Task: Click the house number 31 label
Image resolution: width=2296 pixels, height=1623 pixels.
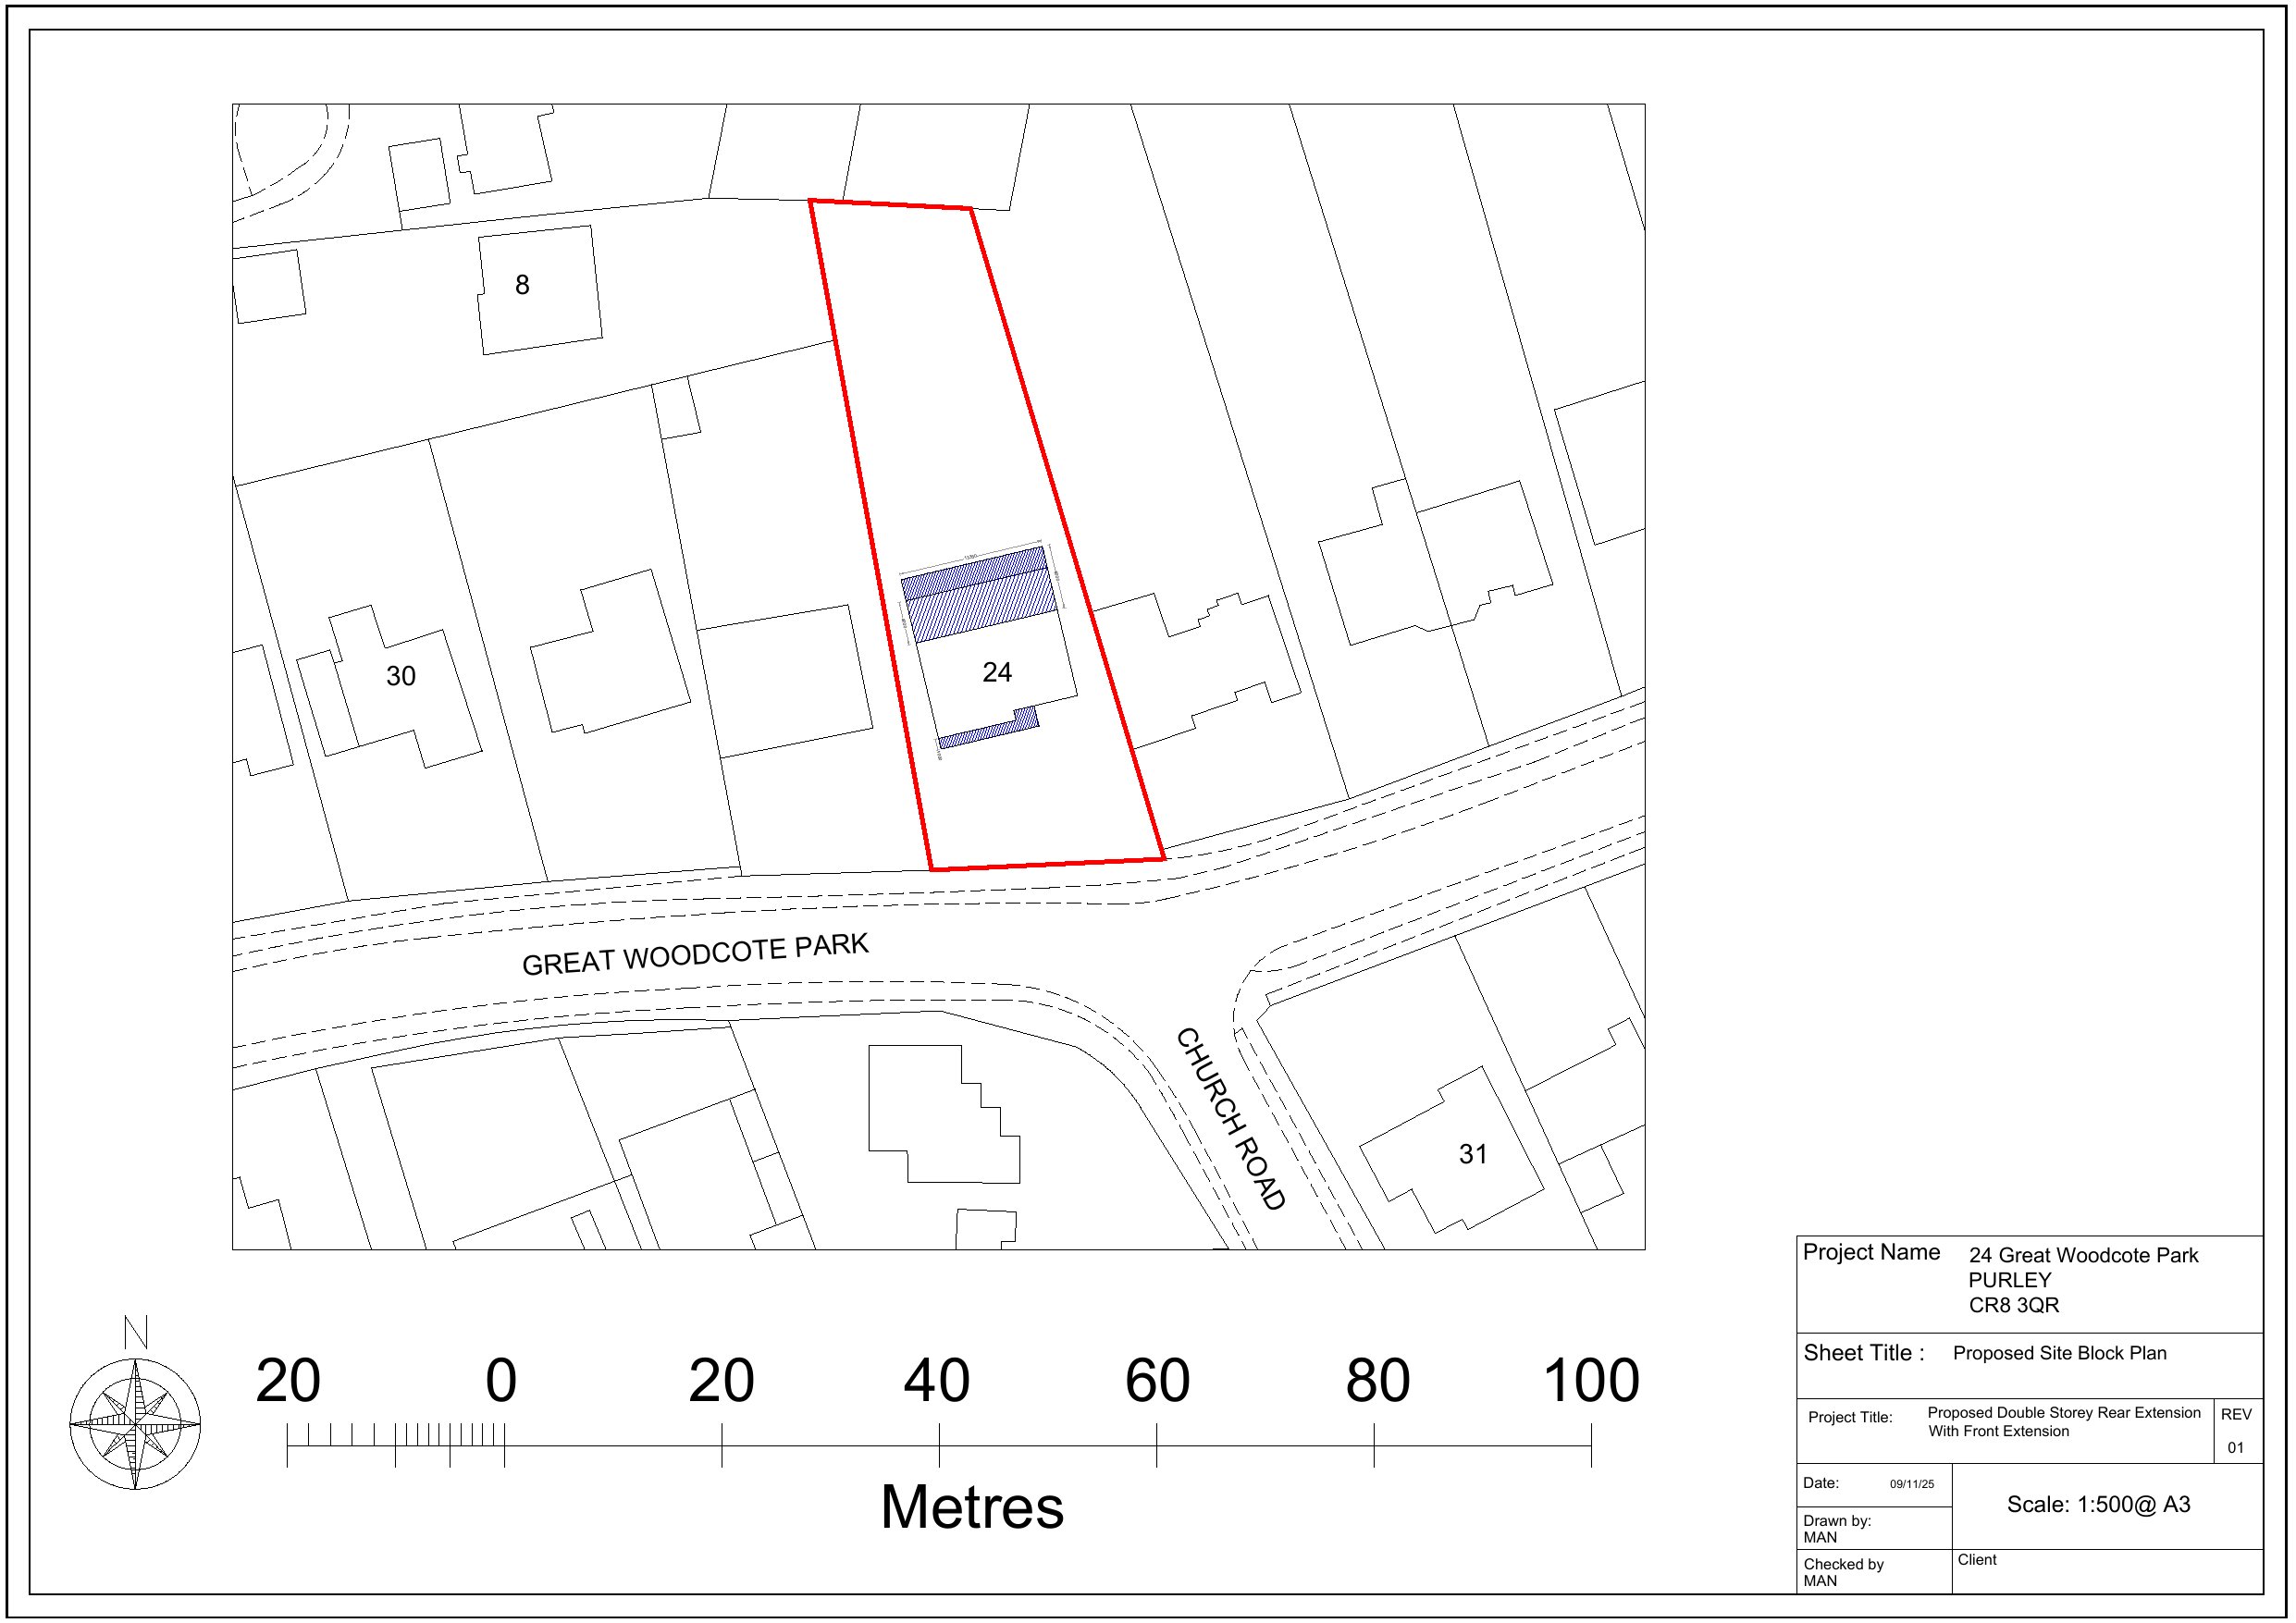Action: (x=1472, y=1154)
